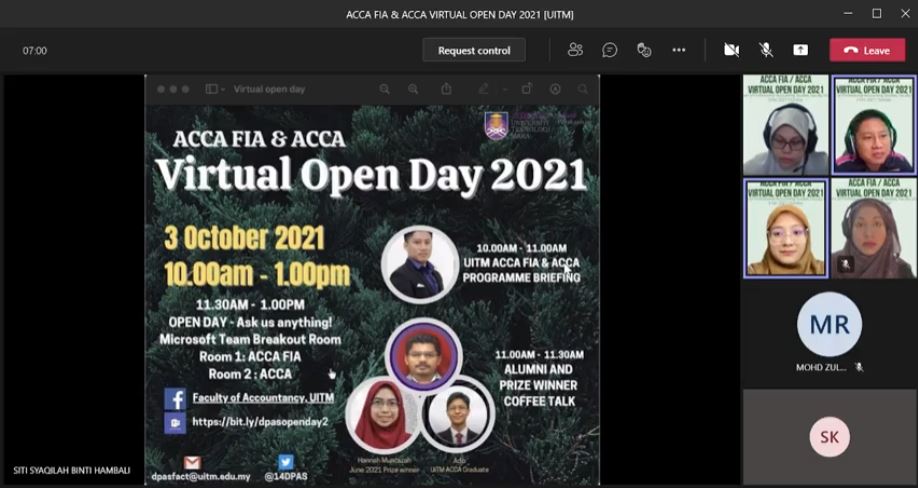918x488 pixels.
Task: Click the PROGRAMME BRIEFING text
Action: click(521, 277)
